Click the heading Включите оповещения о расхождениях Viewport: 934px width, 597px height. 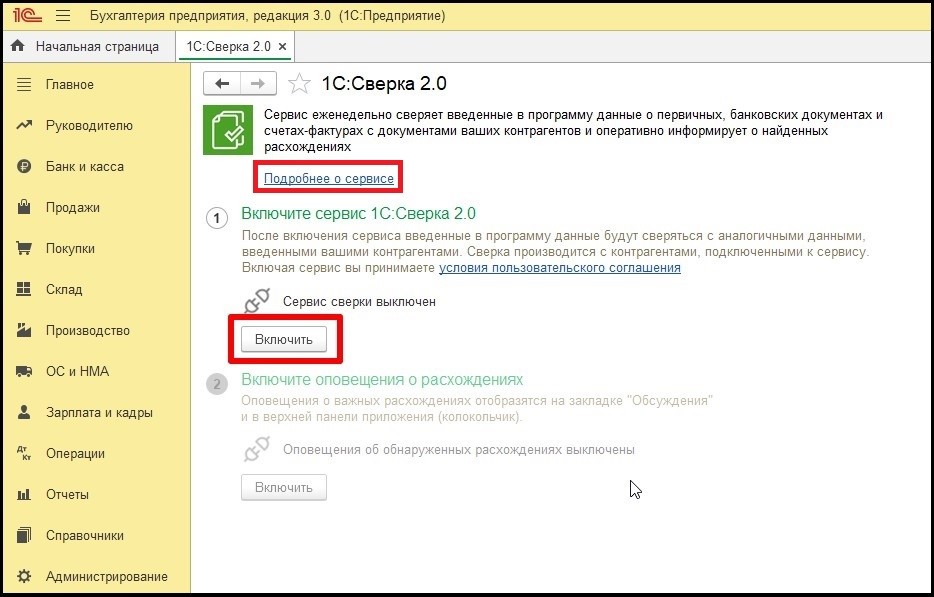point(382,380)
